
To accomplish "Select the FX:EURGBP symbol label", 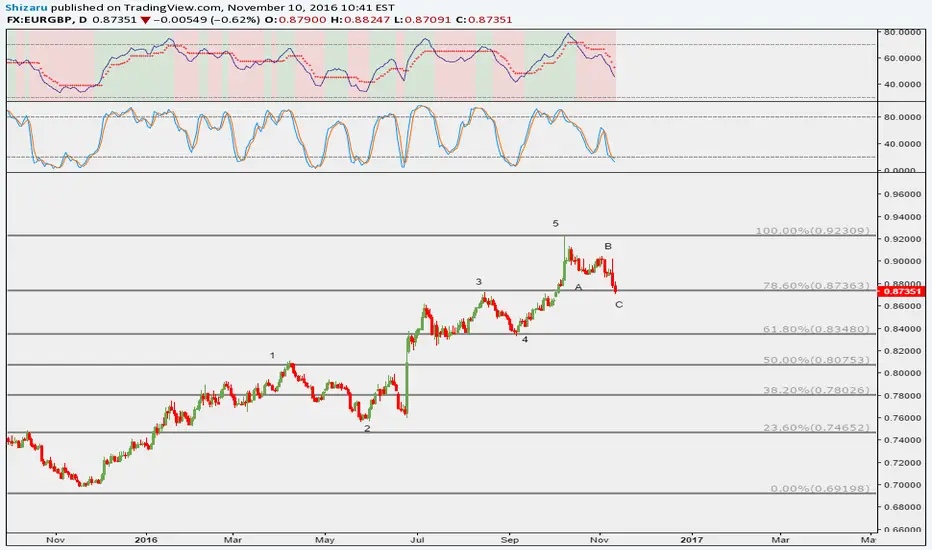I will (41, 20).
